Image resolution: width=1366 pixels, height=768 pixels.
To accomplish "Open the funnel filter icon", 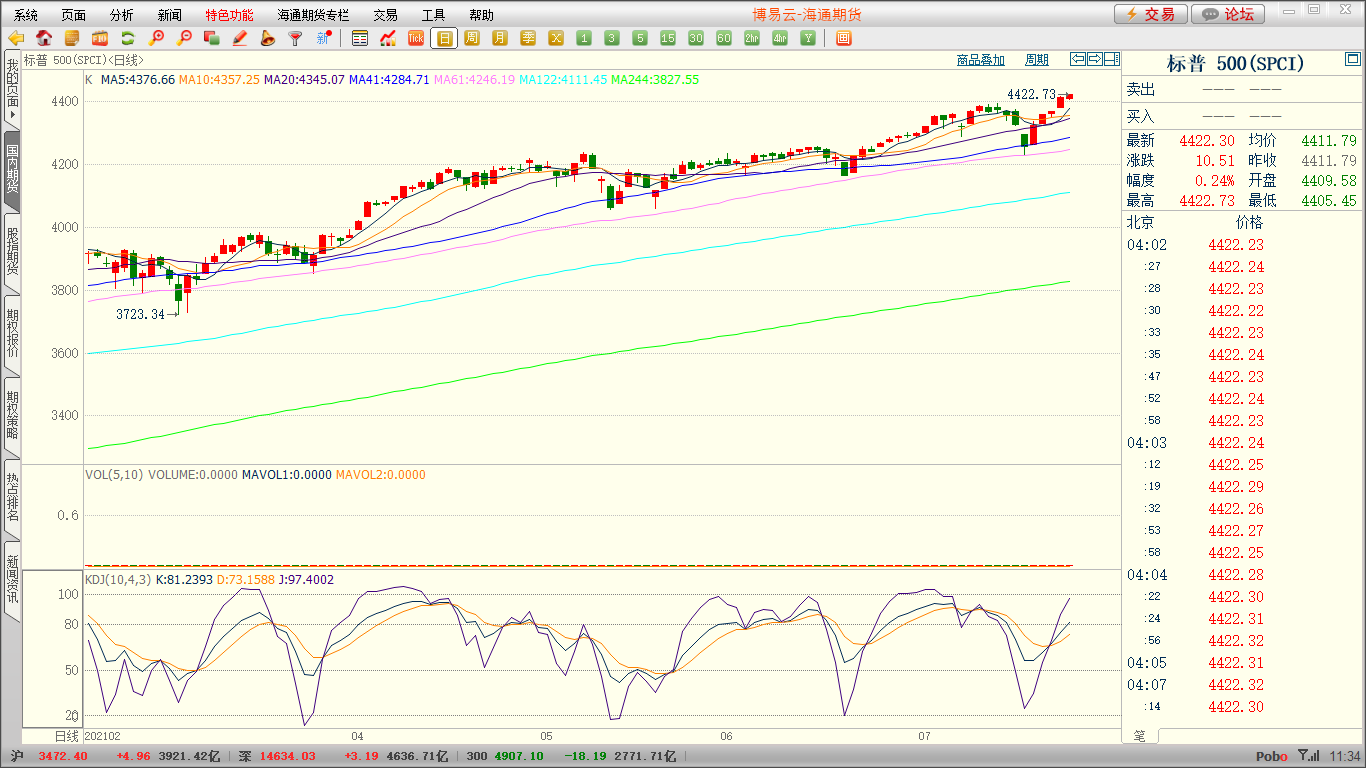I will point(295,38).
